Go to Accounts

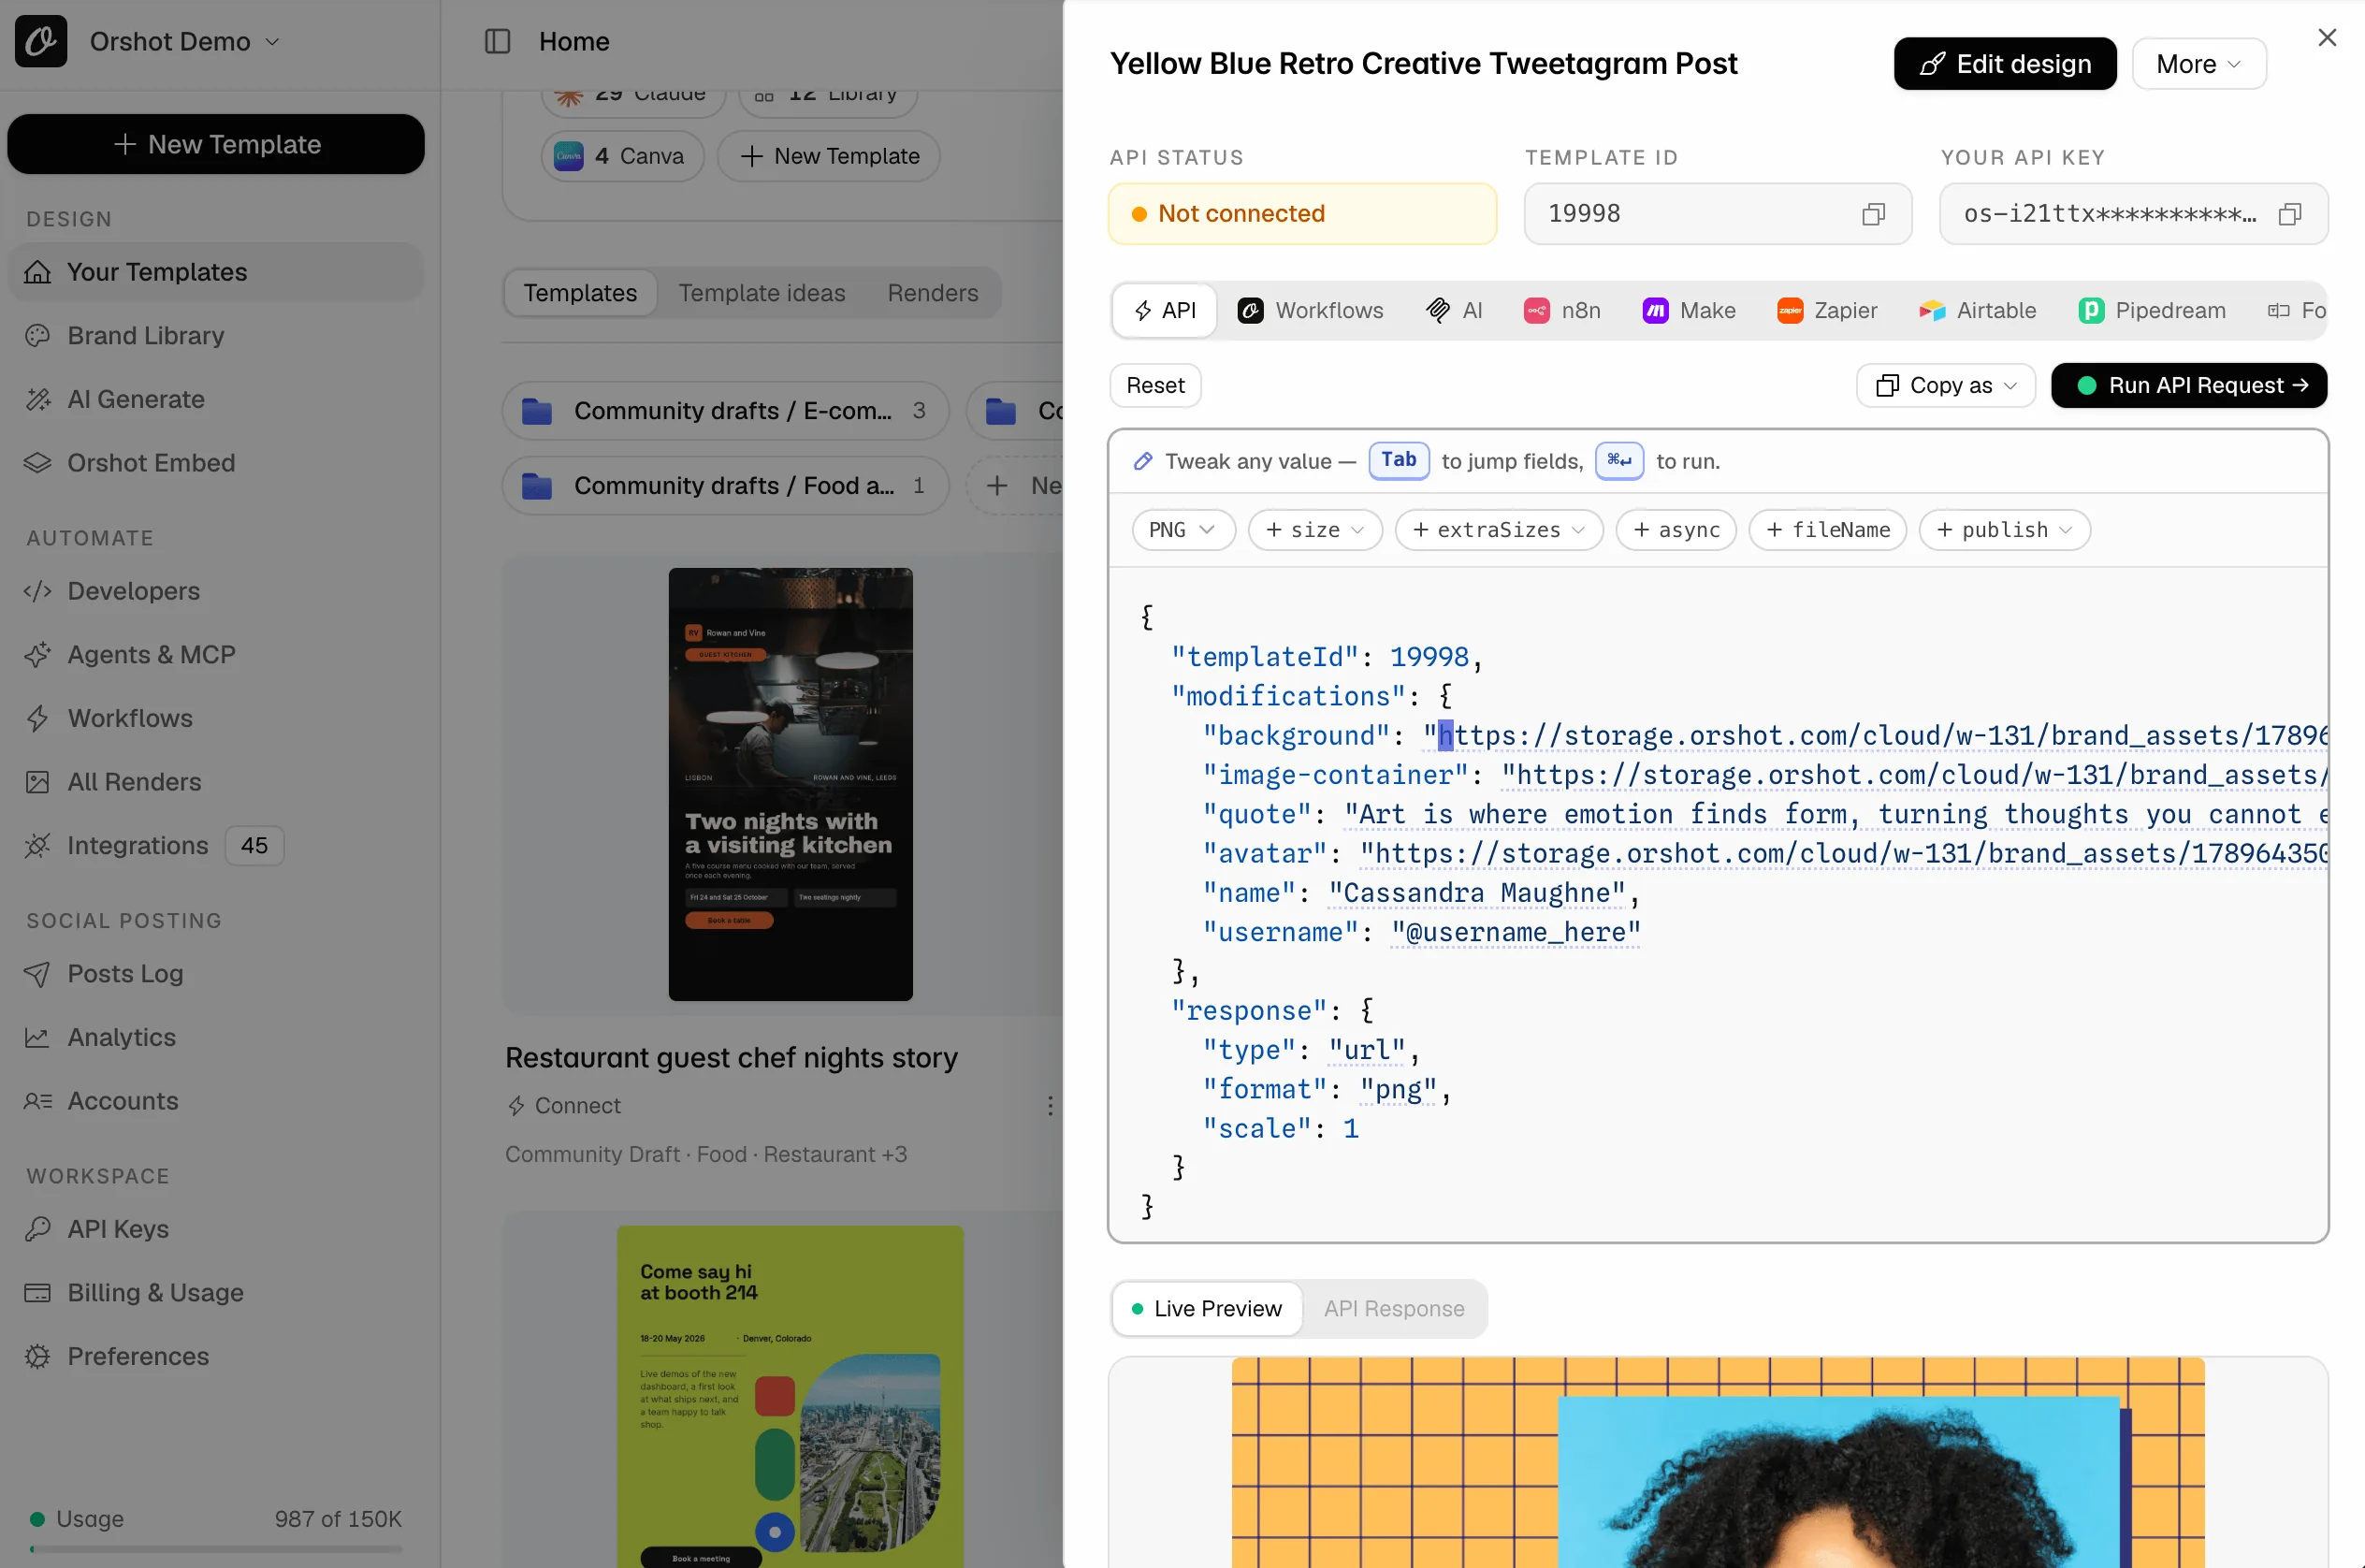[215, 1101]
